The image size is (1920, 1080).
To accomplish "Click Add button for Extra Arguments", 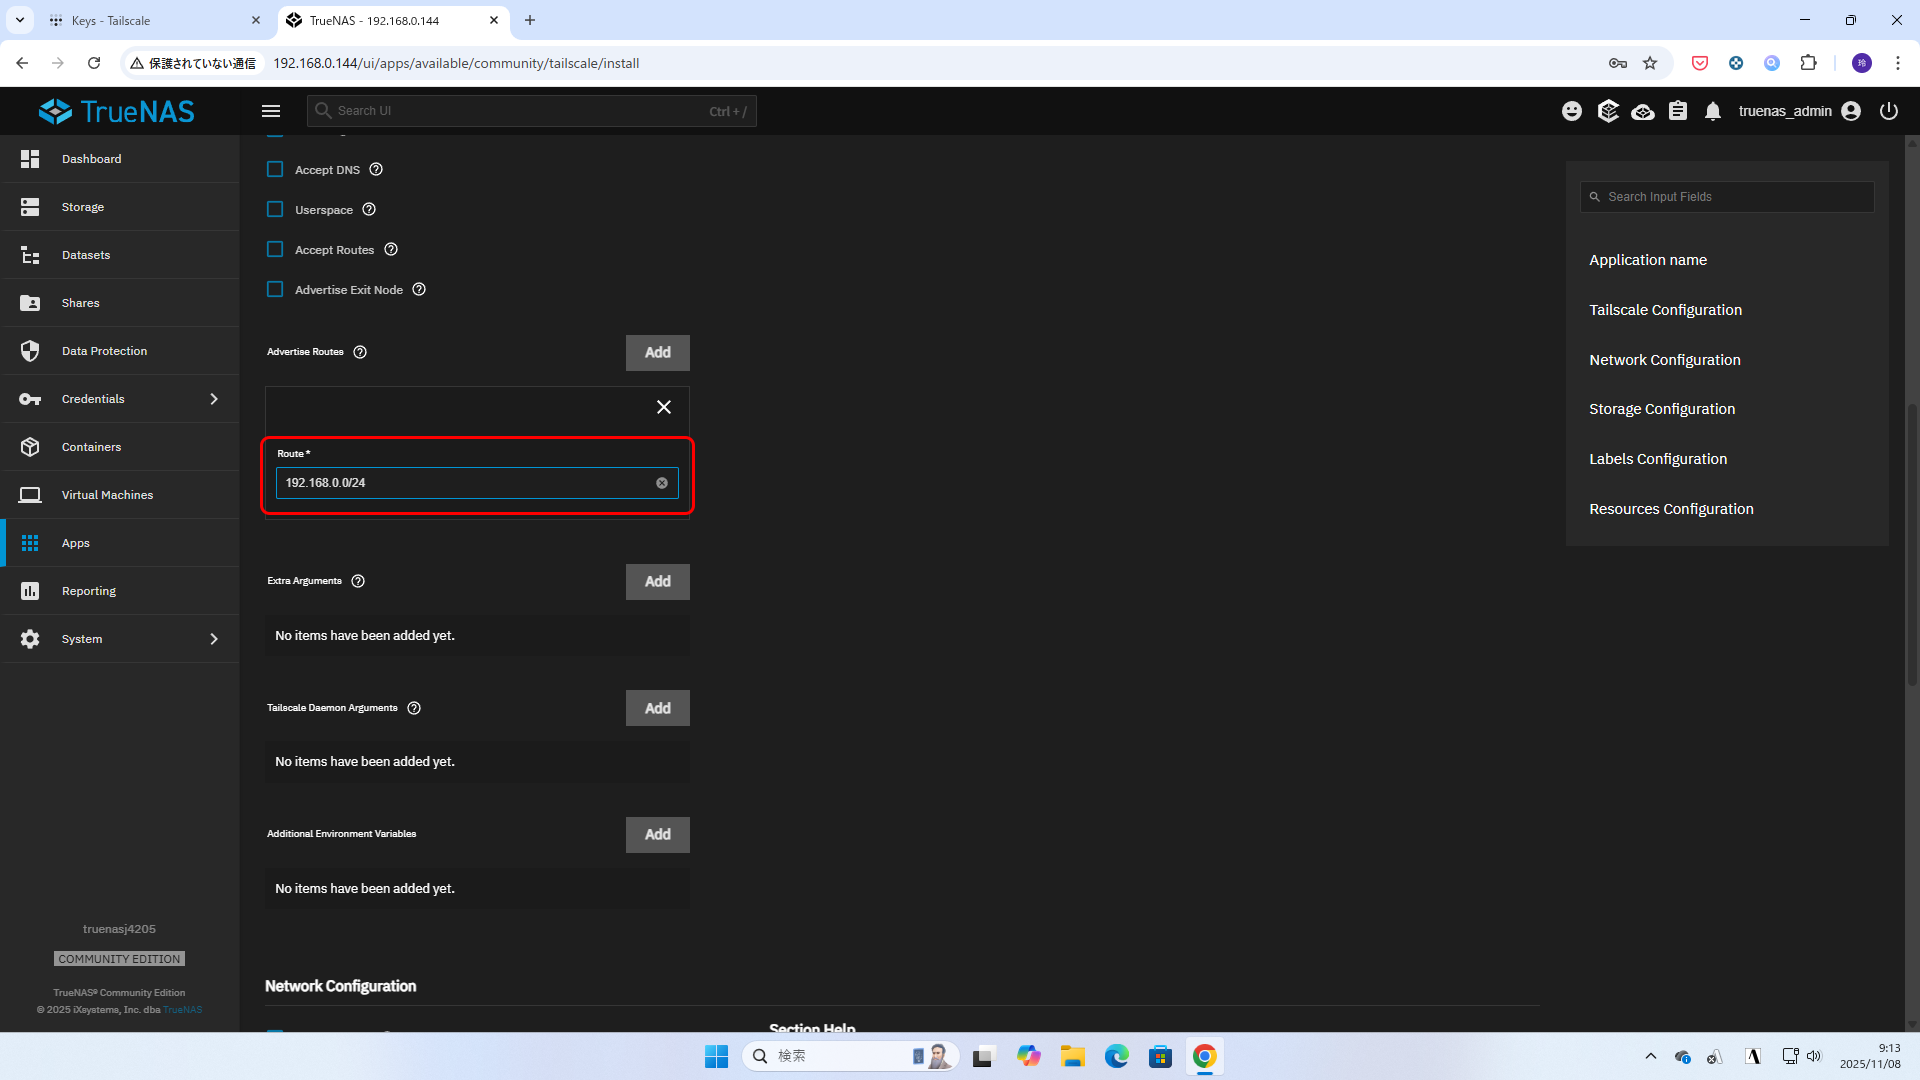I will coord(657,581).
